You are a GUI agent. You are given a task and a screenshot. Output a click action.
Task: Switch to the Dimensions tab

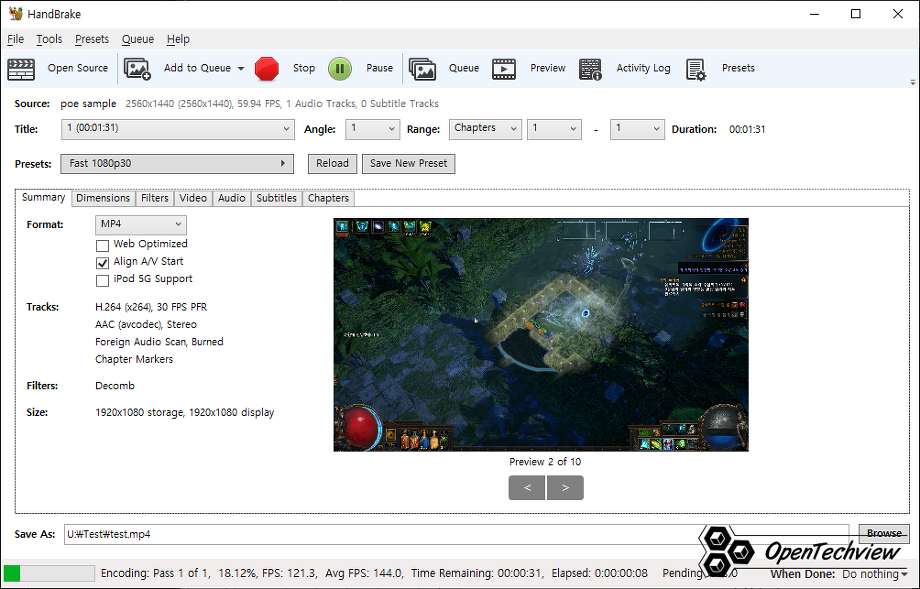103,198
